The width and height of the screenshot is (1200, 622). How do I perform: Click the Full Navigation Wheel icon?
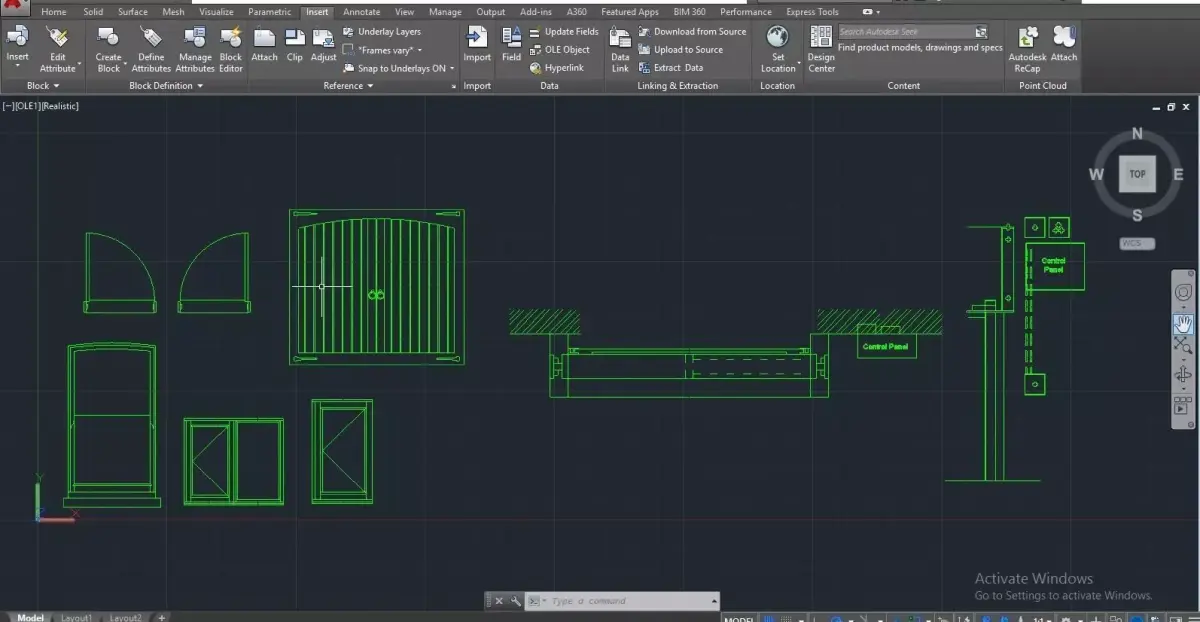pos(1182,292)
